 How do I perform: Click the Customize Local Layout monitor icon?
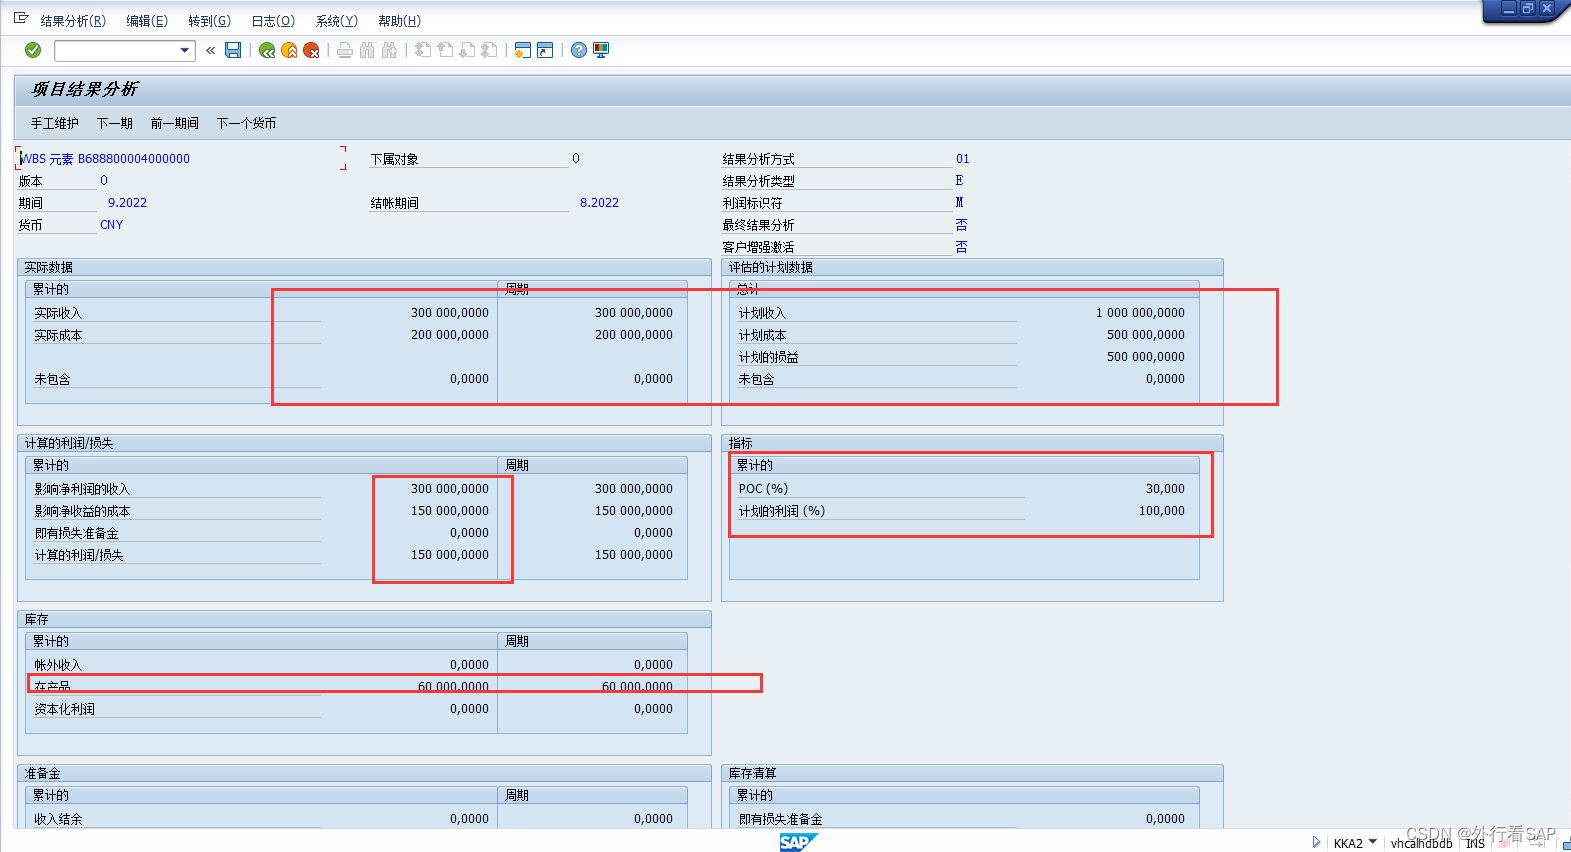pyautogui.click(x=601, y=50)
